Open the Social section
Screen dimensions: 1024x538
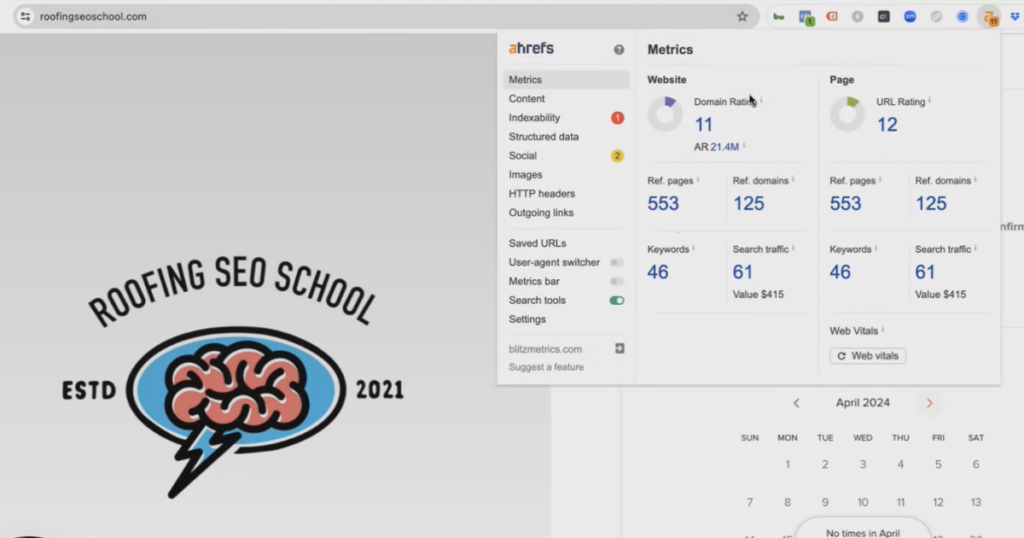(x=522, y=155)
